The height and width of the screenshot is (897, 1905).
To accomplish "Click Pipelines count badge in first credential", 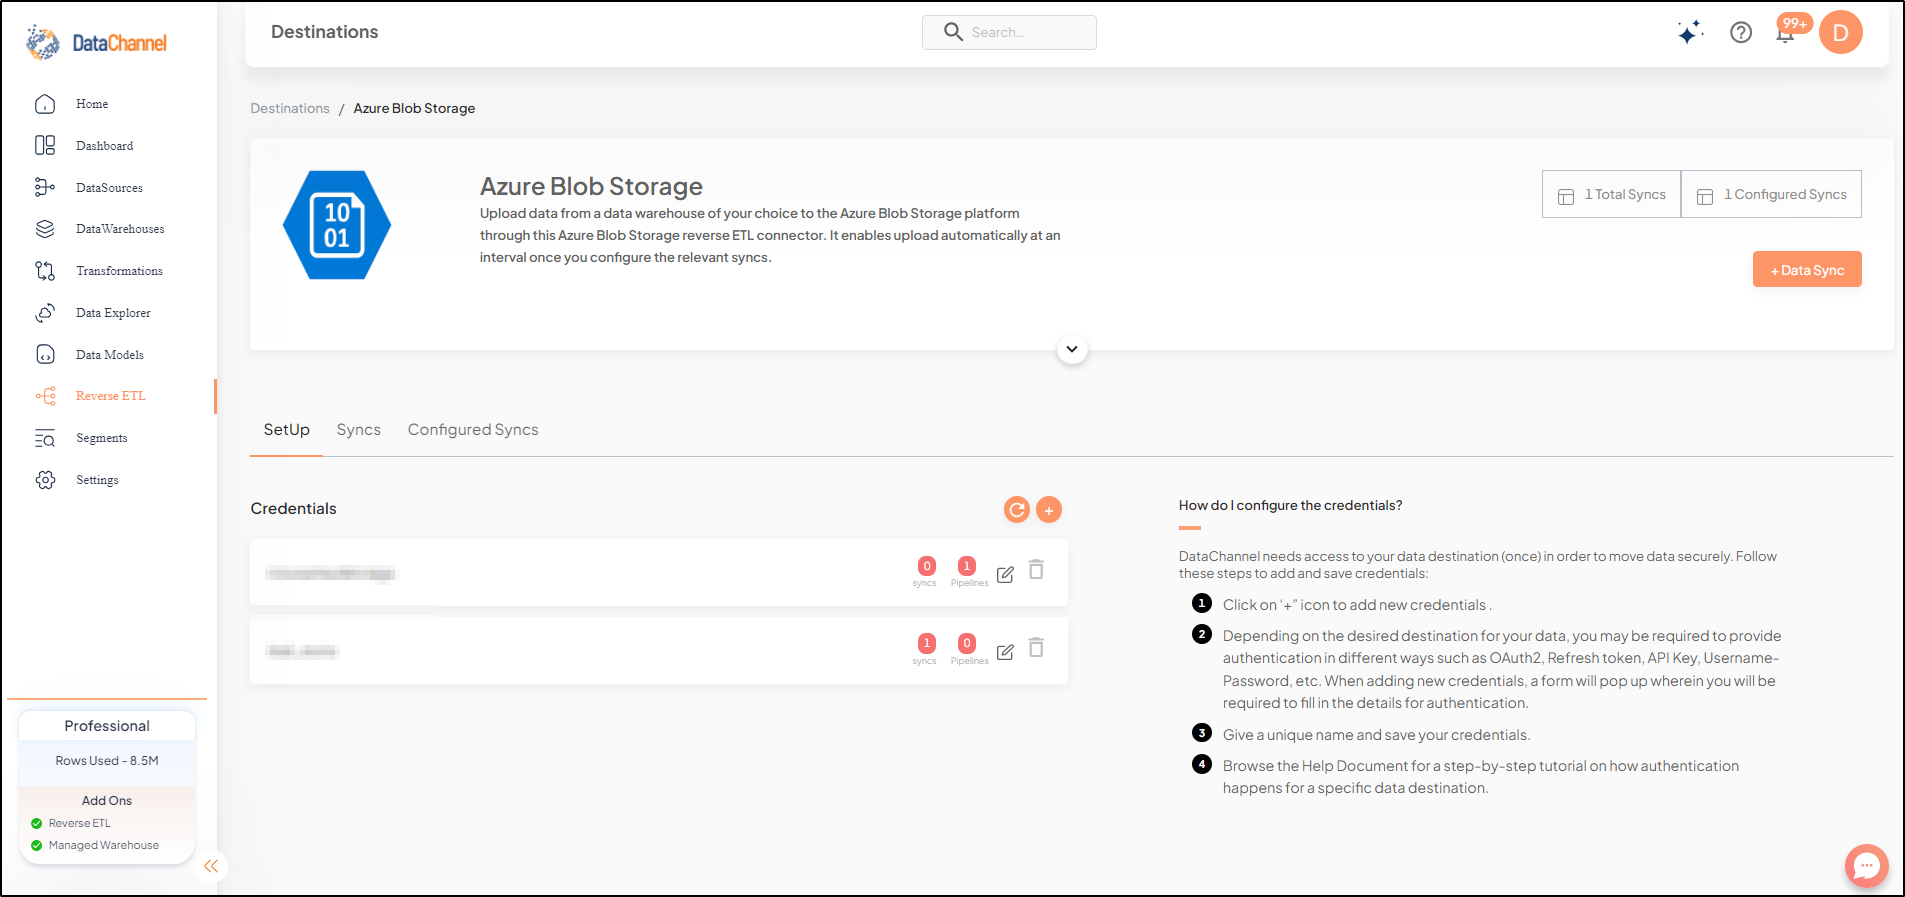I will pos(967,566).
